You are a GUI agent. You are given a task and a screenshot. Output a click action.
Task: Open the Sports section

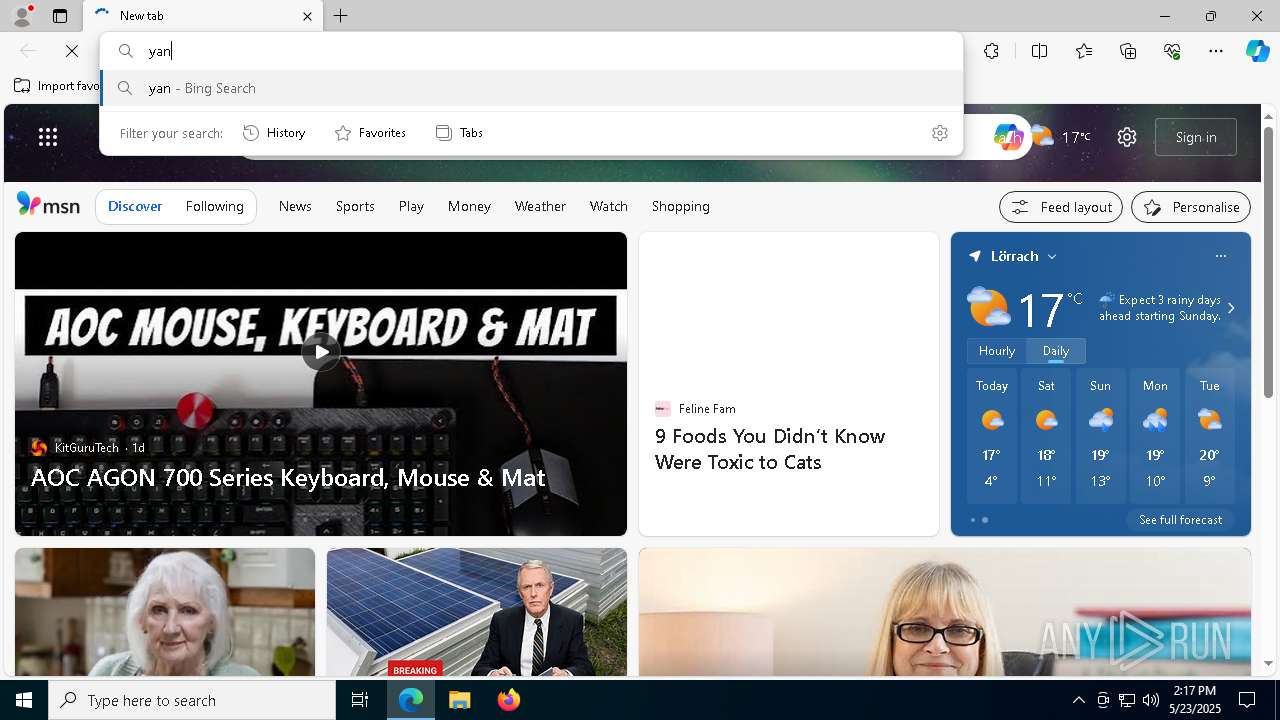pyautogui.click(x=355, y=206)
